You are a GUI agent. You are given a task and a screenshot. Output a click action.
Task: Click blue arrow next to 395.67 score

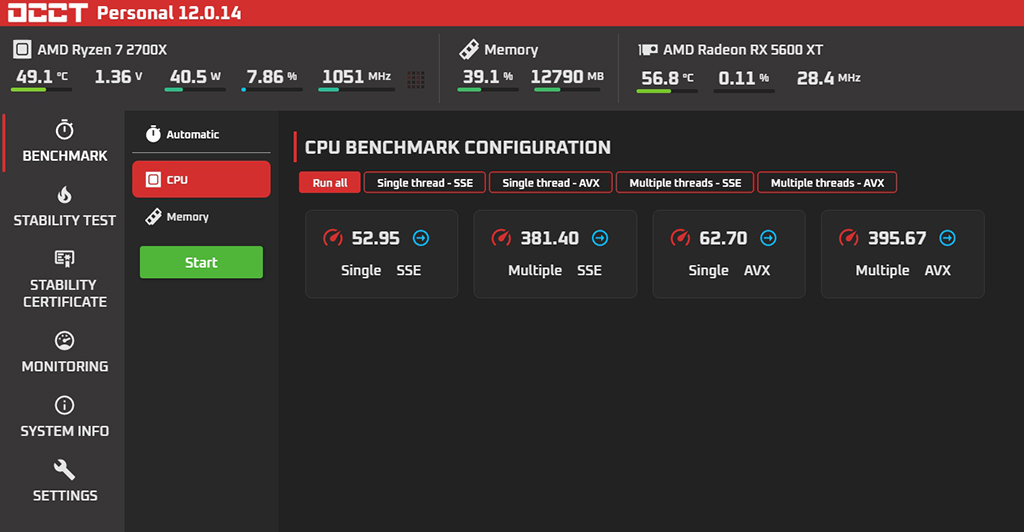947,238
